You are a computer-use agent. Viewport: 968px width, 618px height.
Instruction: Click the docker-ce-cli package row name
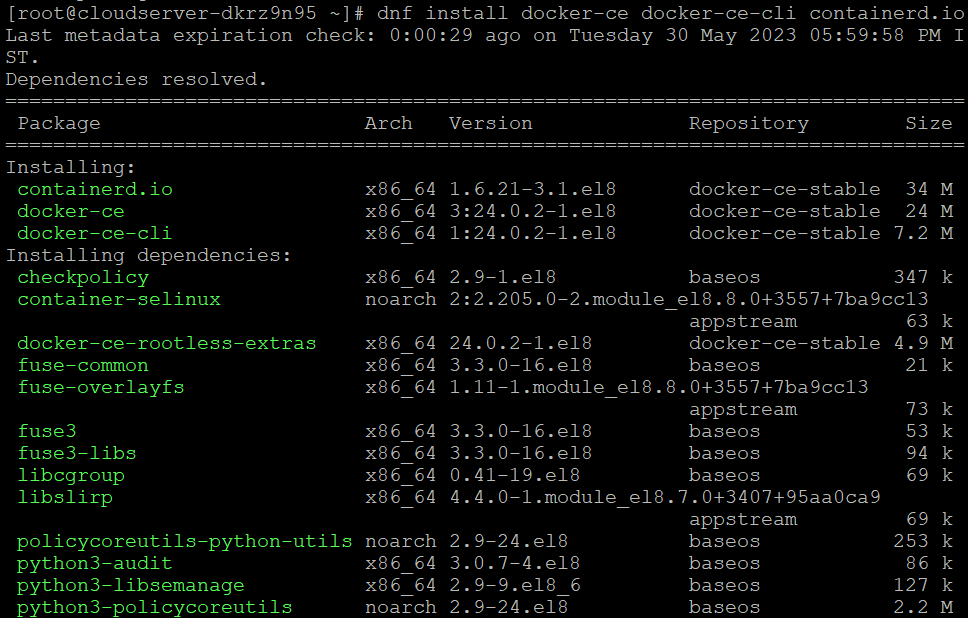coord(94,233)
